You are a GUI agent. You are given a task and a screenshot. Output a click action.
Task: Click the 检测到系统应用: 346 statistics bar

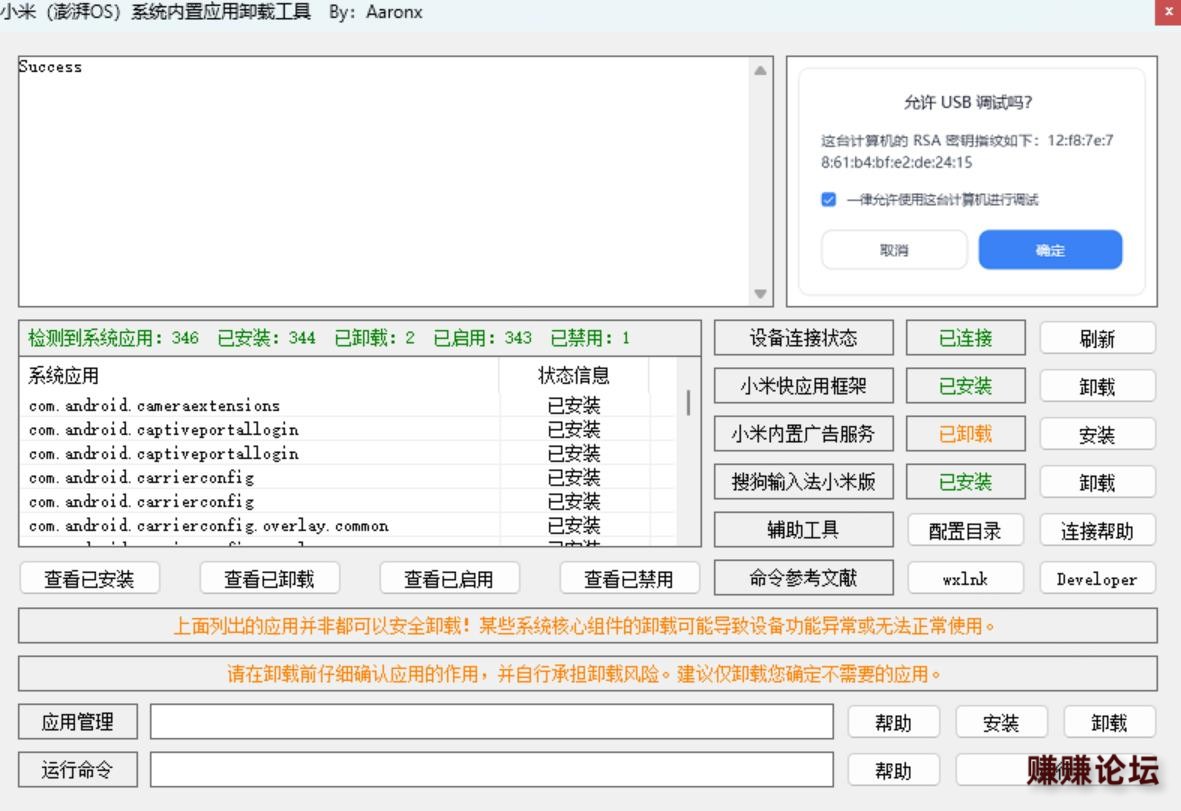pyautogui.click(x=359, y=338)
